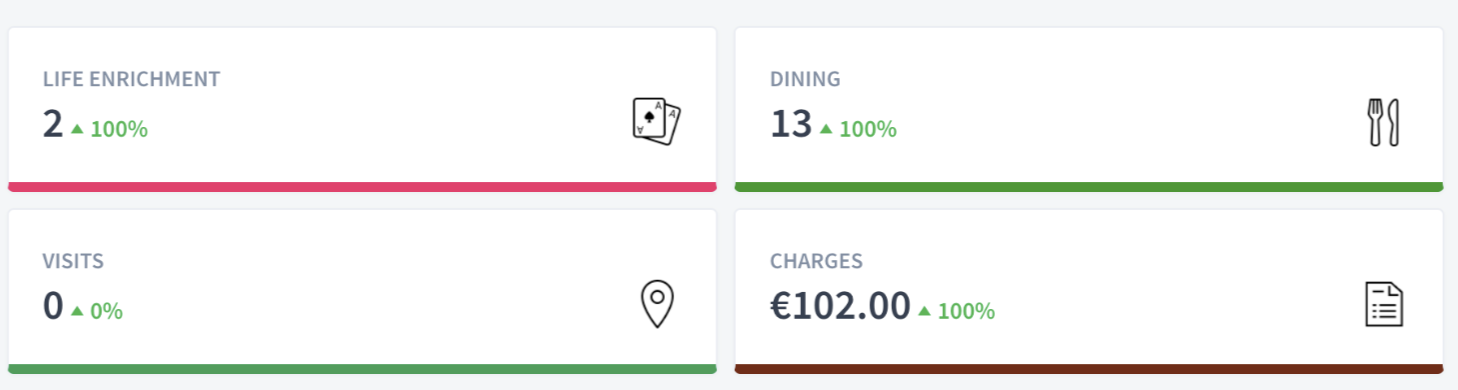Open the Life Enrichment heading
1458x390 pixels.
click(x=131, y=79)
